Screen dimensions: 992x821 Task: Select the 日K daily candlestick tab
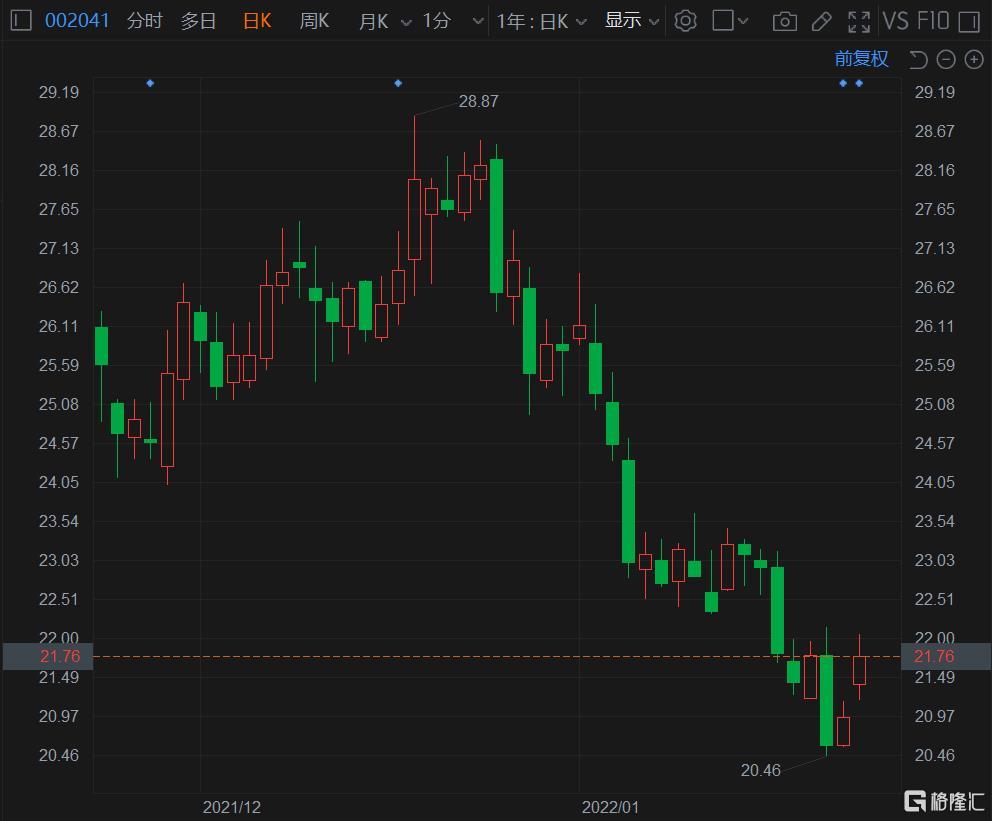257,21
